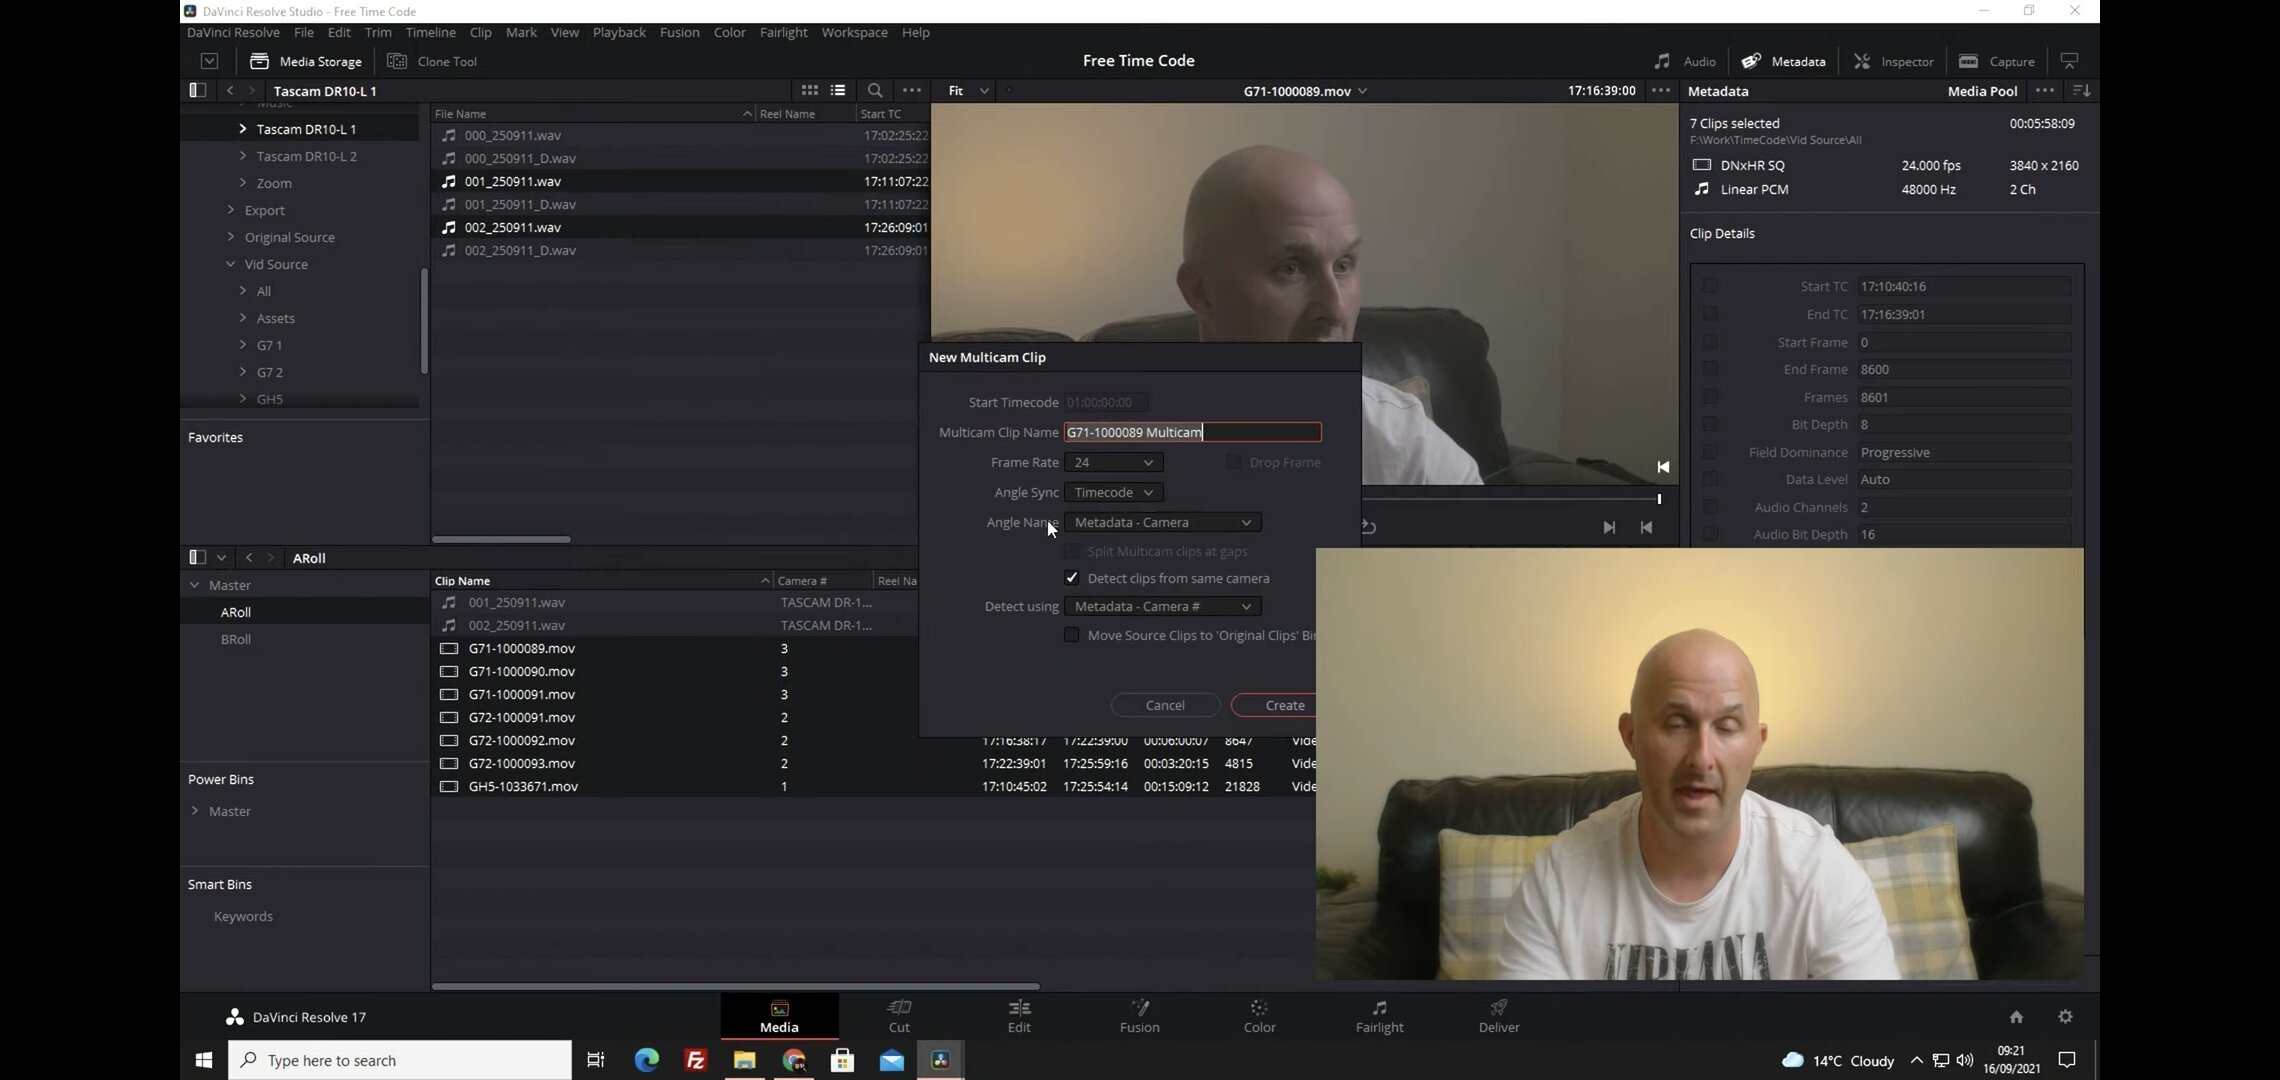Cancel the New Multicam Clip dialog
This screenshot has width=2280, height=1080.
point(1165,705)
